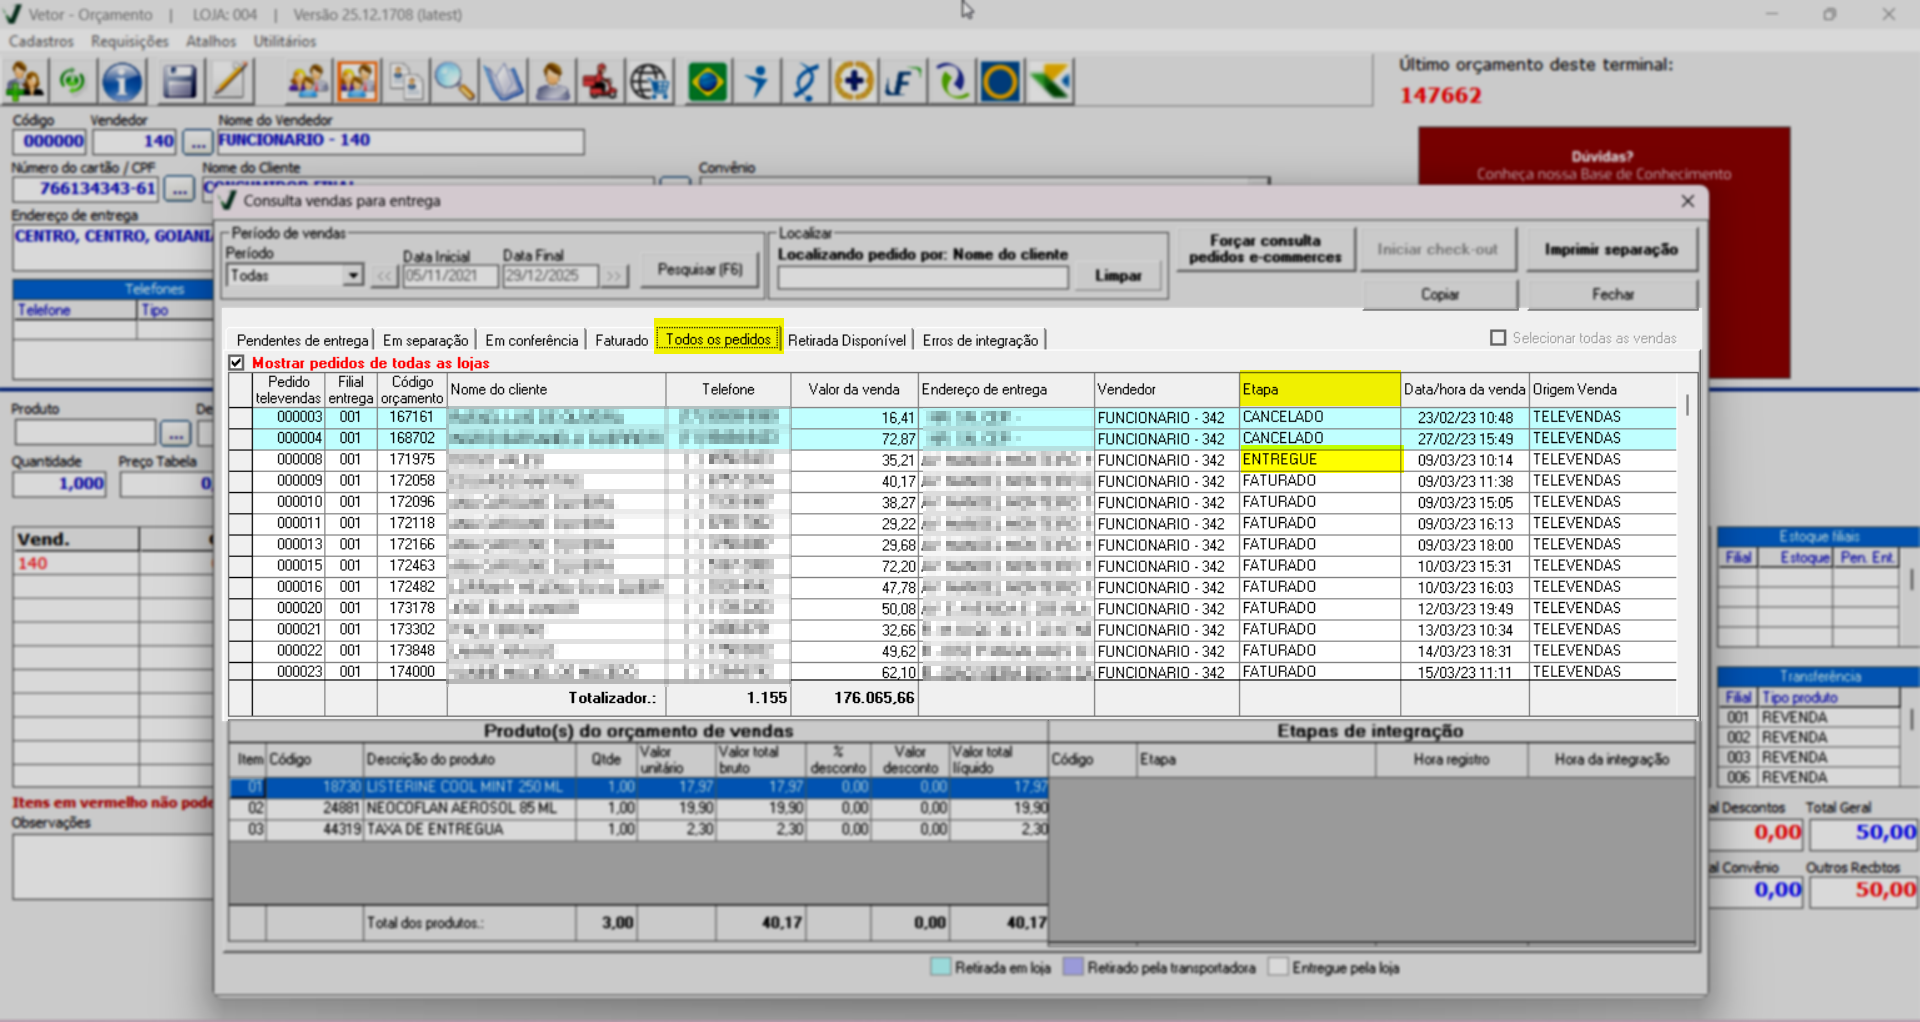
Task: Click the pencil edit icon
Action: pyautogui.click(x=230, y=82)
